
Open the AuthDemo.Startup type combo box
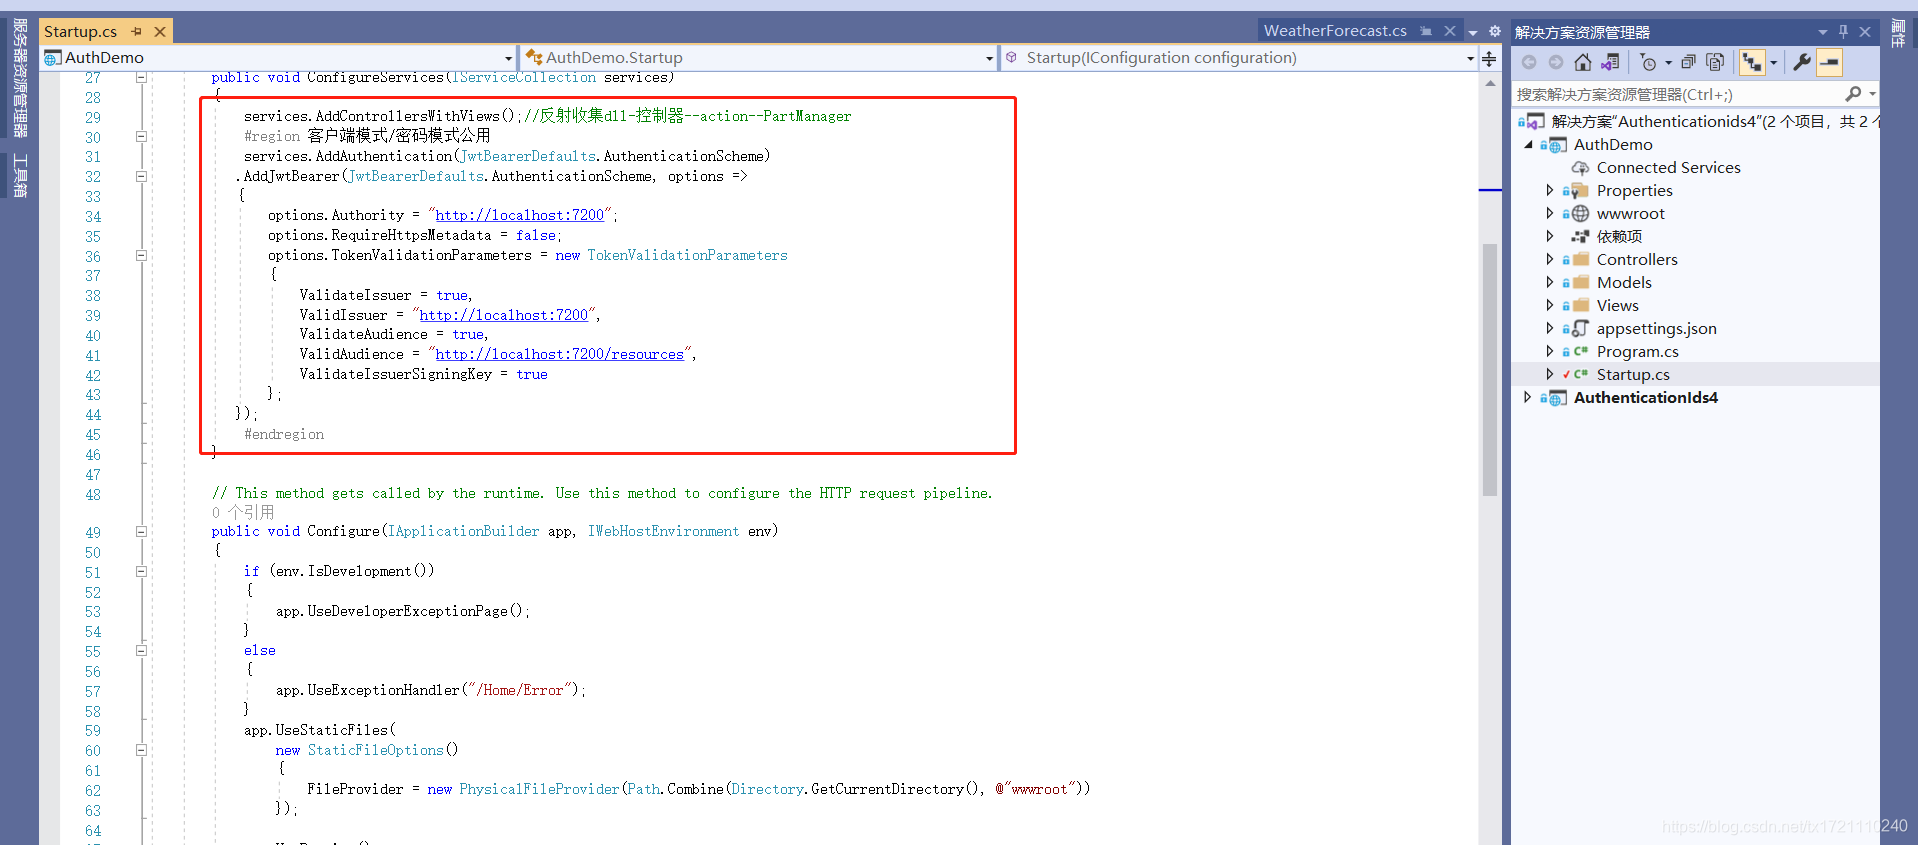click(760, 58)
